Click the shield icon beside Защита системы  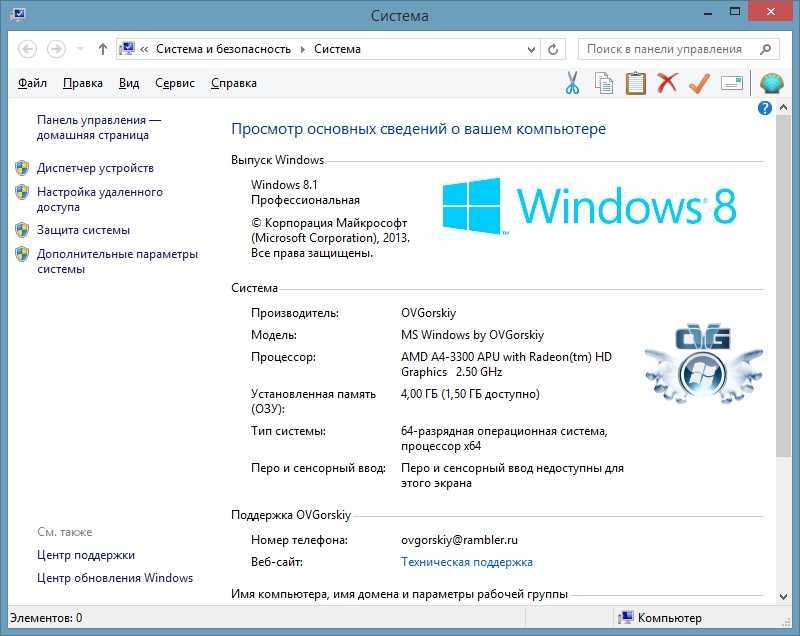(x=22, y=230)
